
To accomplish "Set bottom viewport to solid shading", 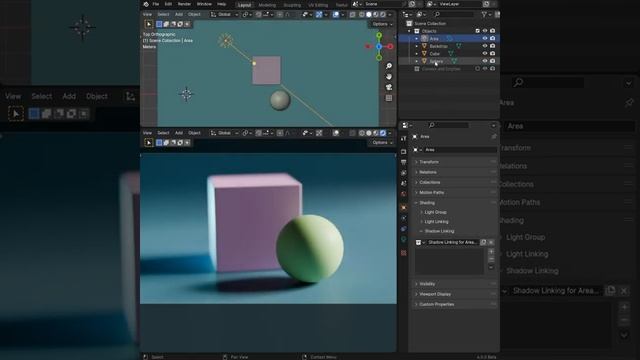I will coord(369,133).
